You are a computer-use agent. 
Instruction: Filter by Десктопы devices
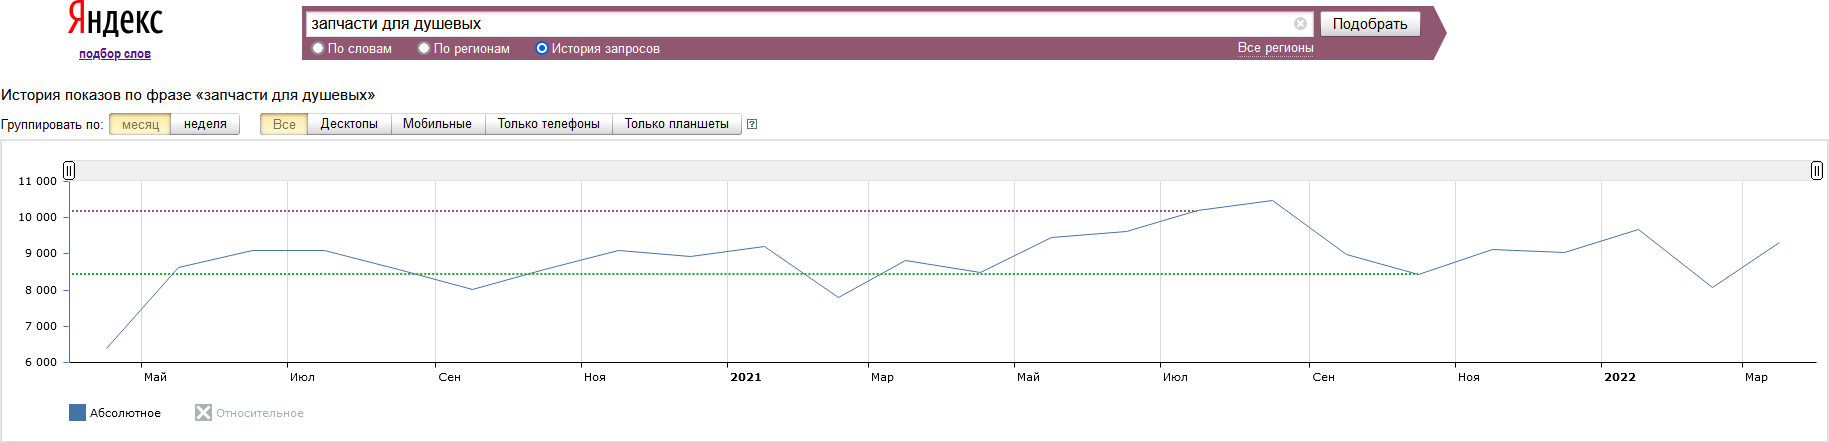349,124
